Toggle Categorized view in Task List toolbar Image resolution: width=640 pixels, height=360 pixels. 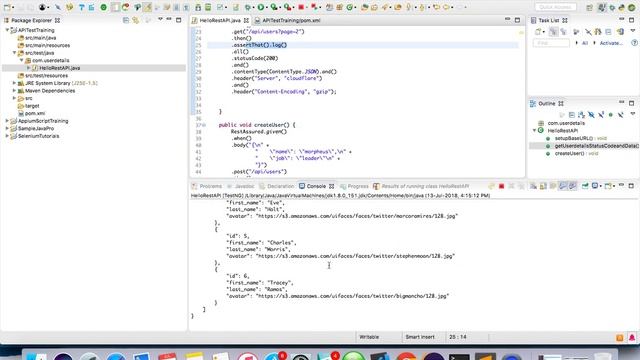pos(553,32)
